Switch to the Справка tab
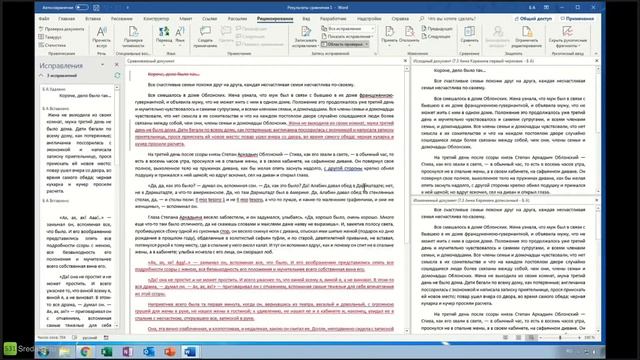Viewport: 640px width, 360px height. (400, 19)
